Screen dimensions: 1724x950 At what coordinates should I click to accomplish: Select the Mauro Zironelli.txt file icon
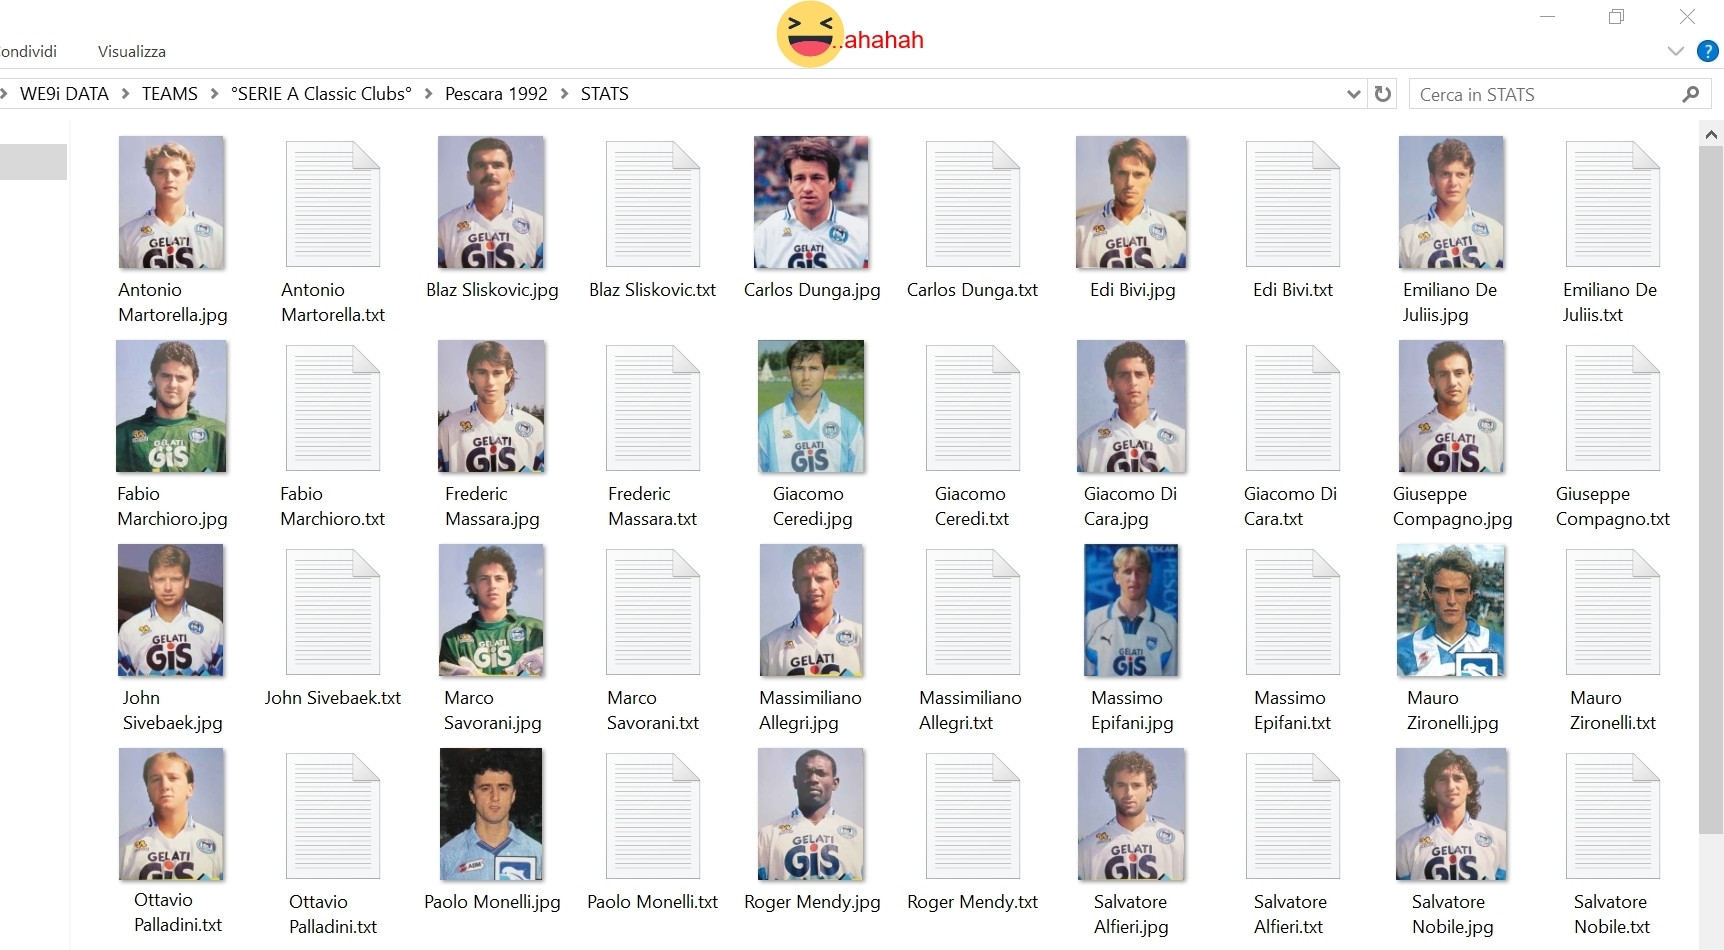tap(1612, 611)
